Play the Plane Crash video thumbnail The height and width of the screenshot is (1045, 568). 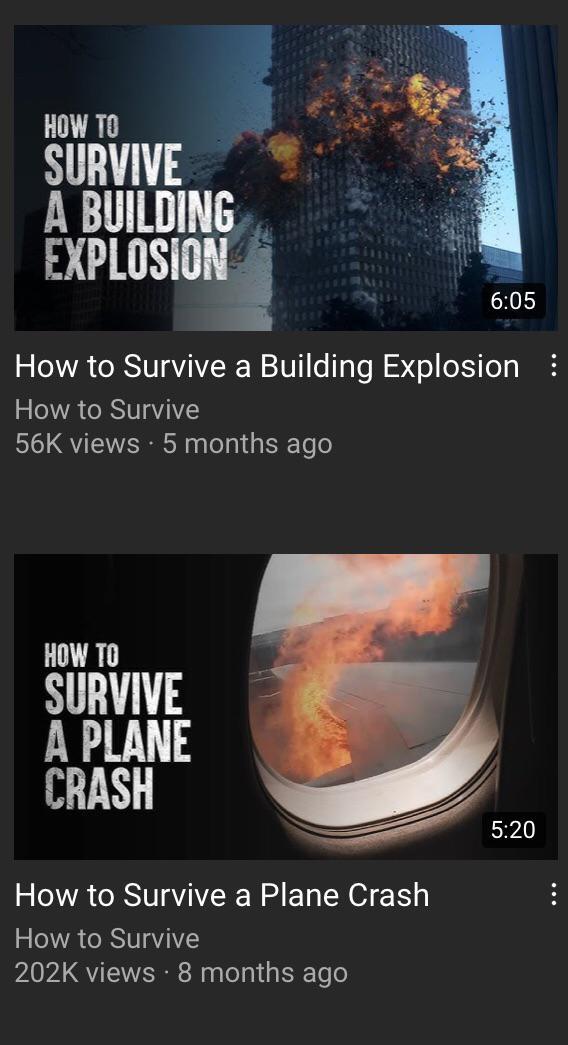285,706
